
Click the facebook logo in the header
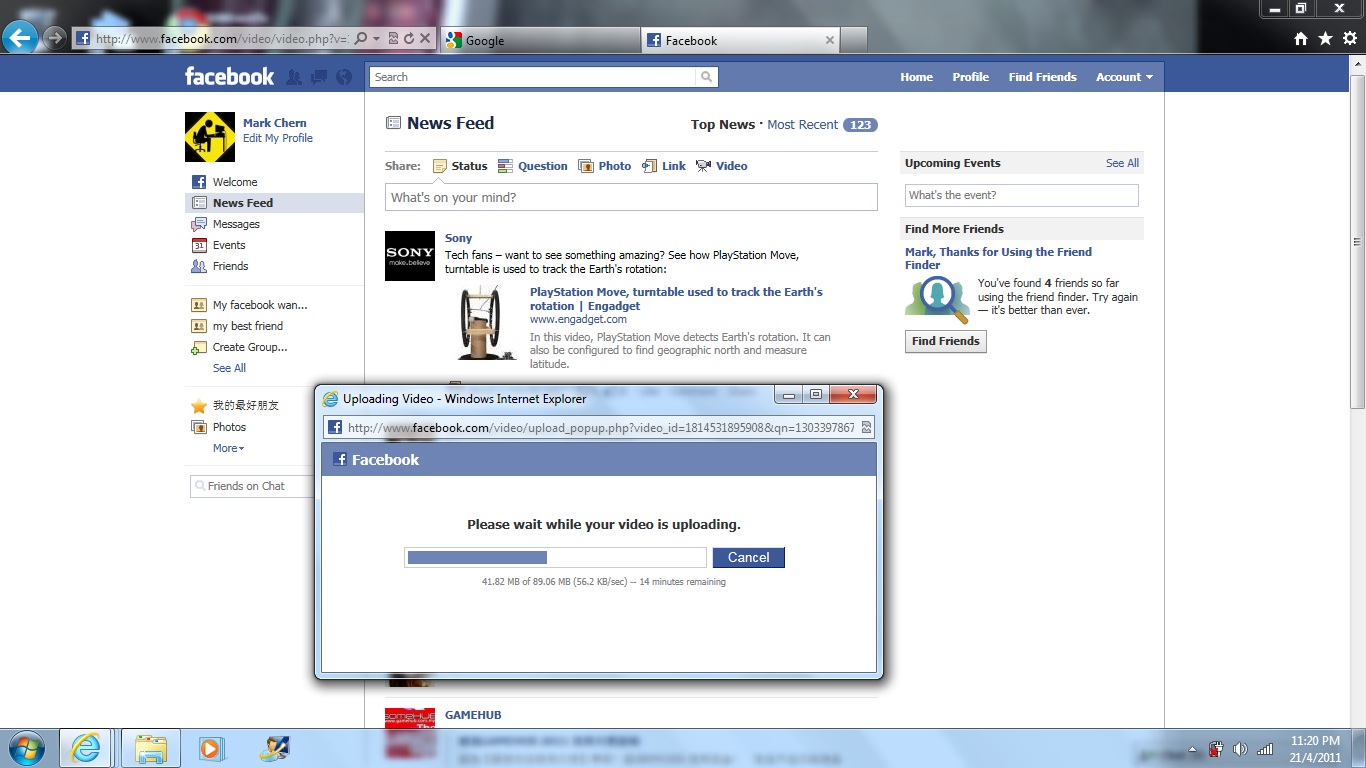[x=229, y=76]
